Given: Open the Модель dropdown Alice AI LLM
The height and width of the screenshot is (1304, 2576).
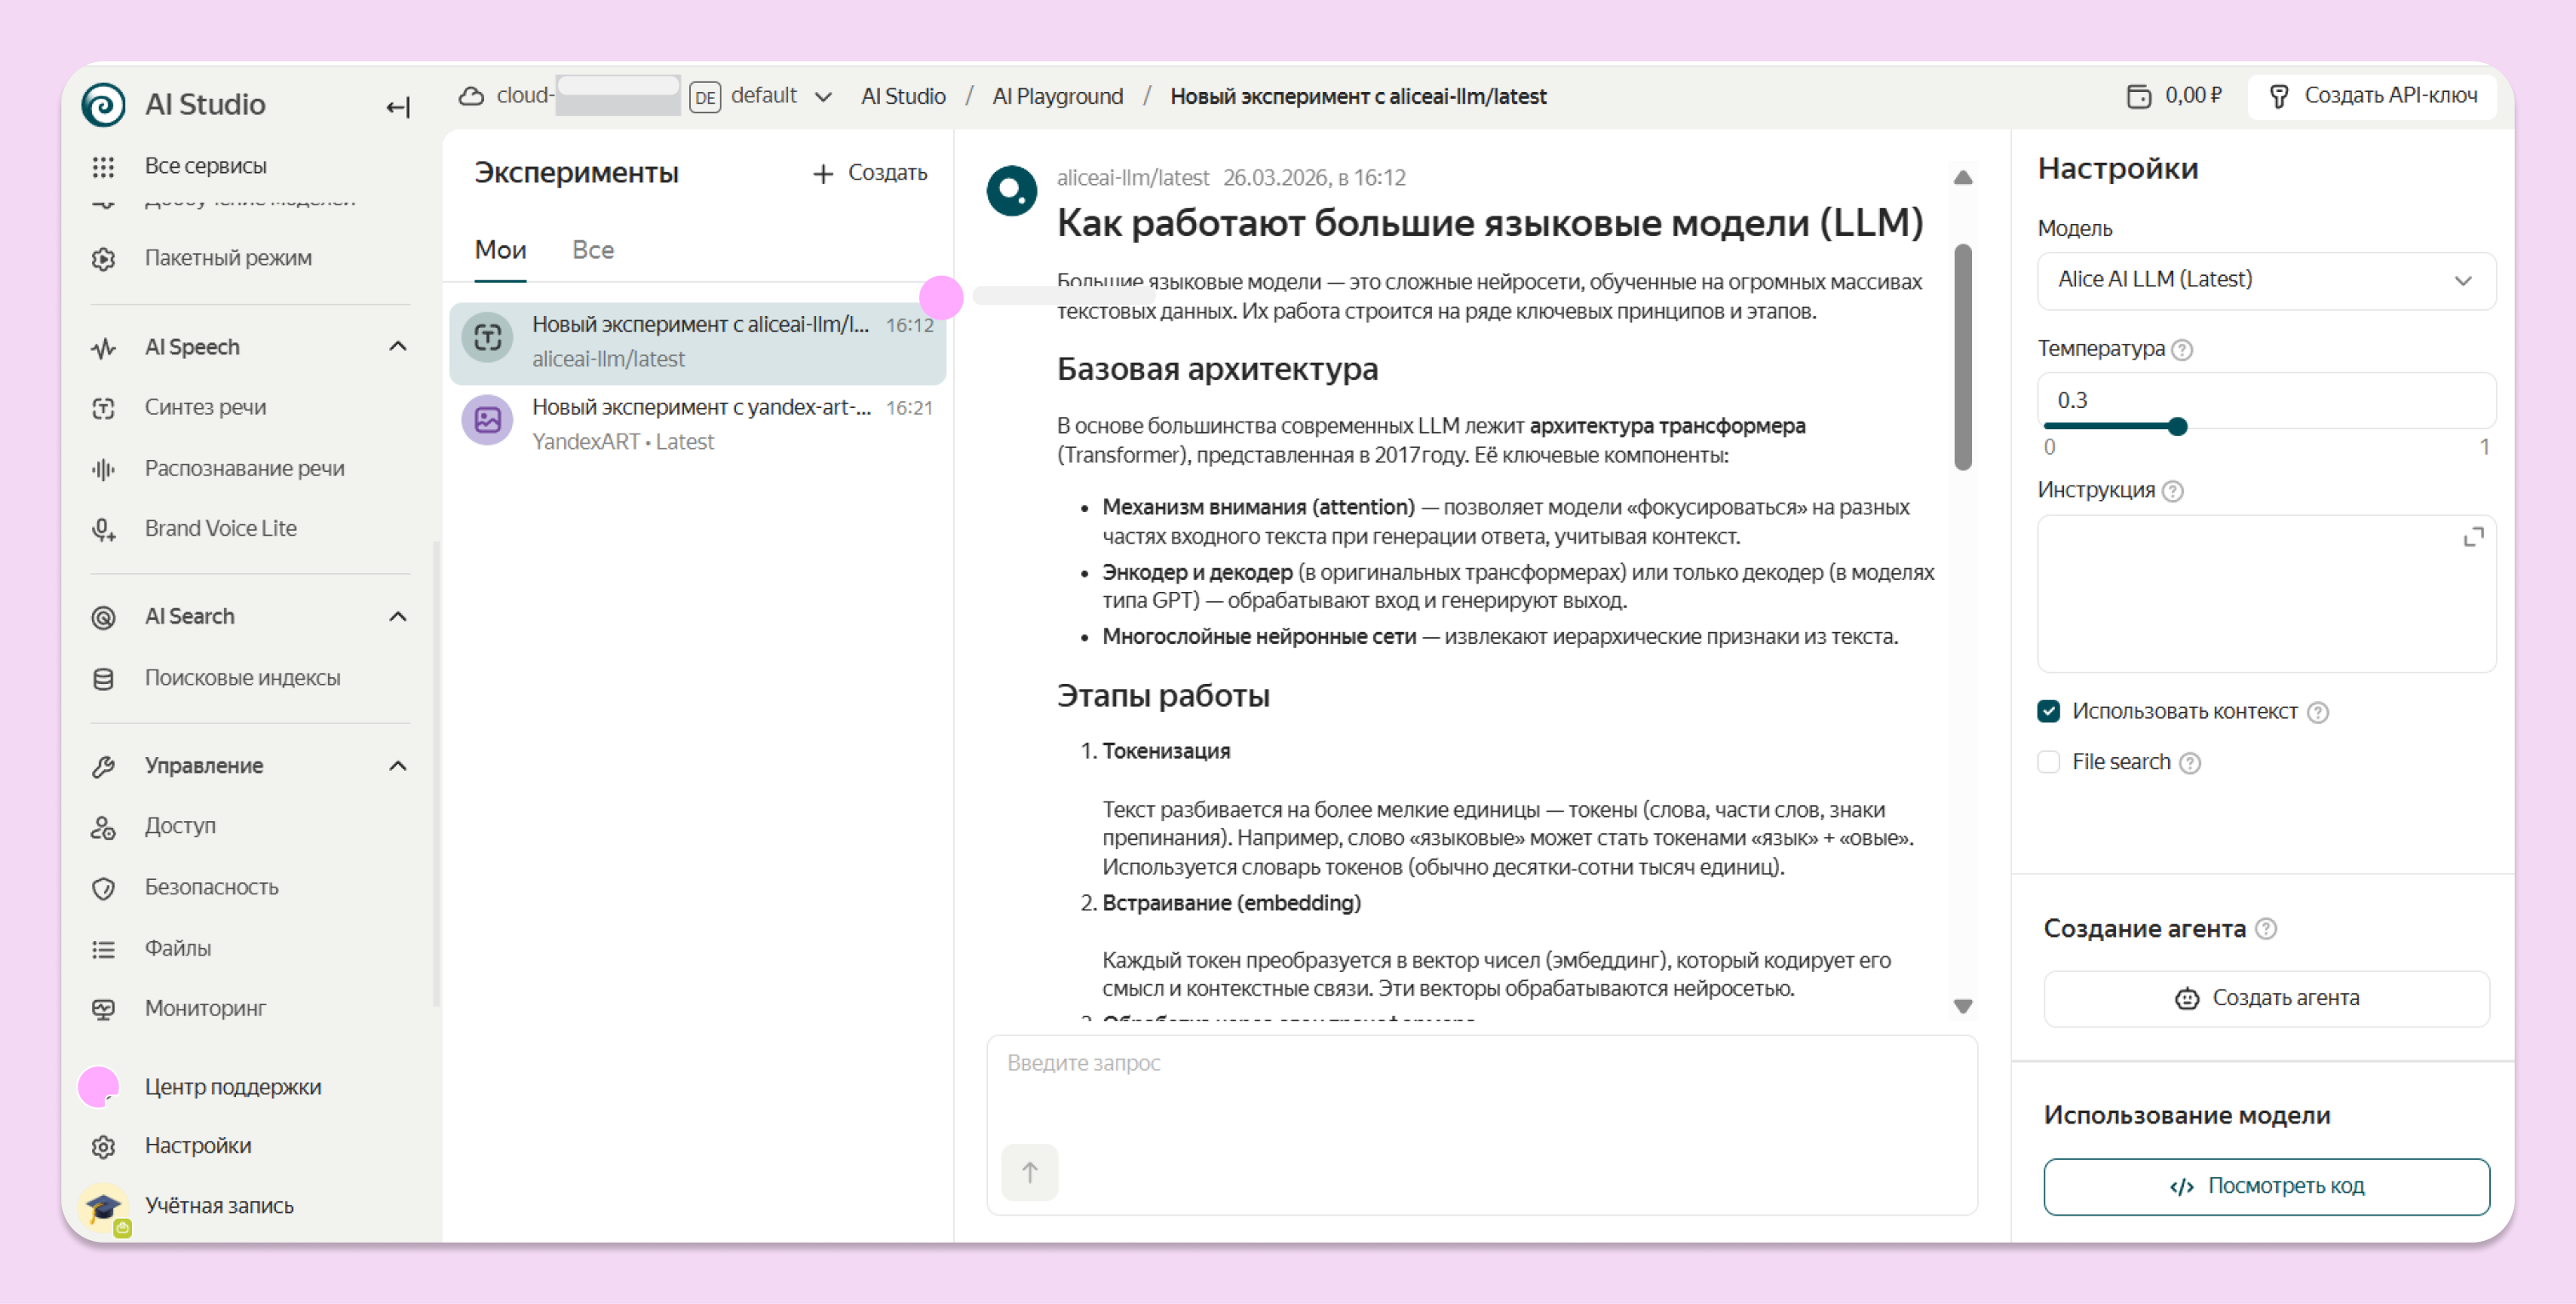Looking at the screenshot, I should [x=2266, y=280].
